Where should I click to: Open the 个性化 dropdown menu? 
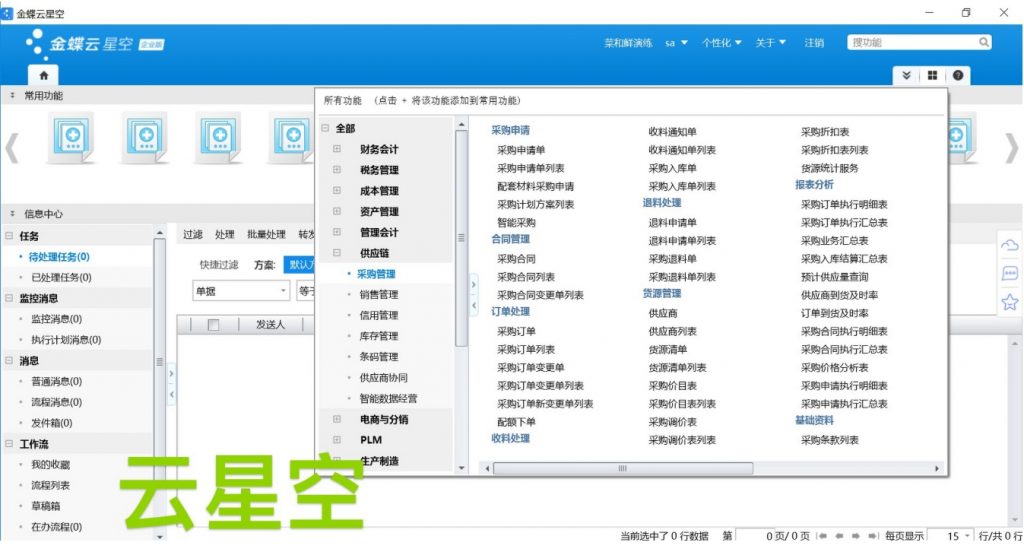tap(722, 43)
